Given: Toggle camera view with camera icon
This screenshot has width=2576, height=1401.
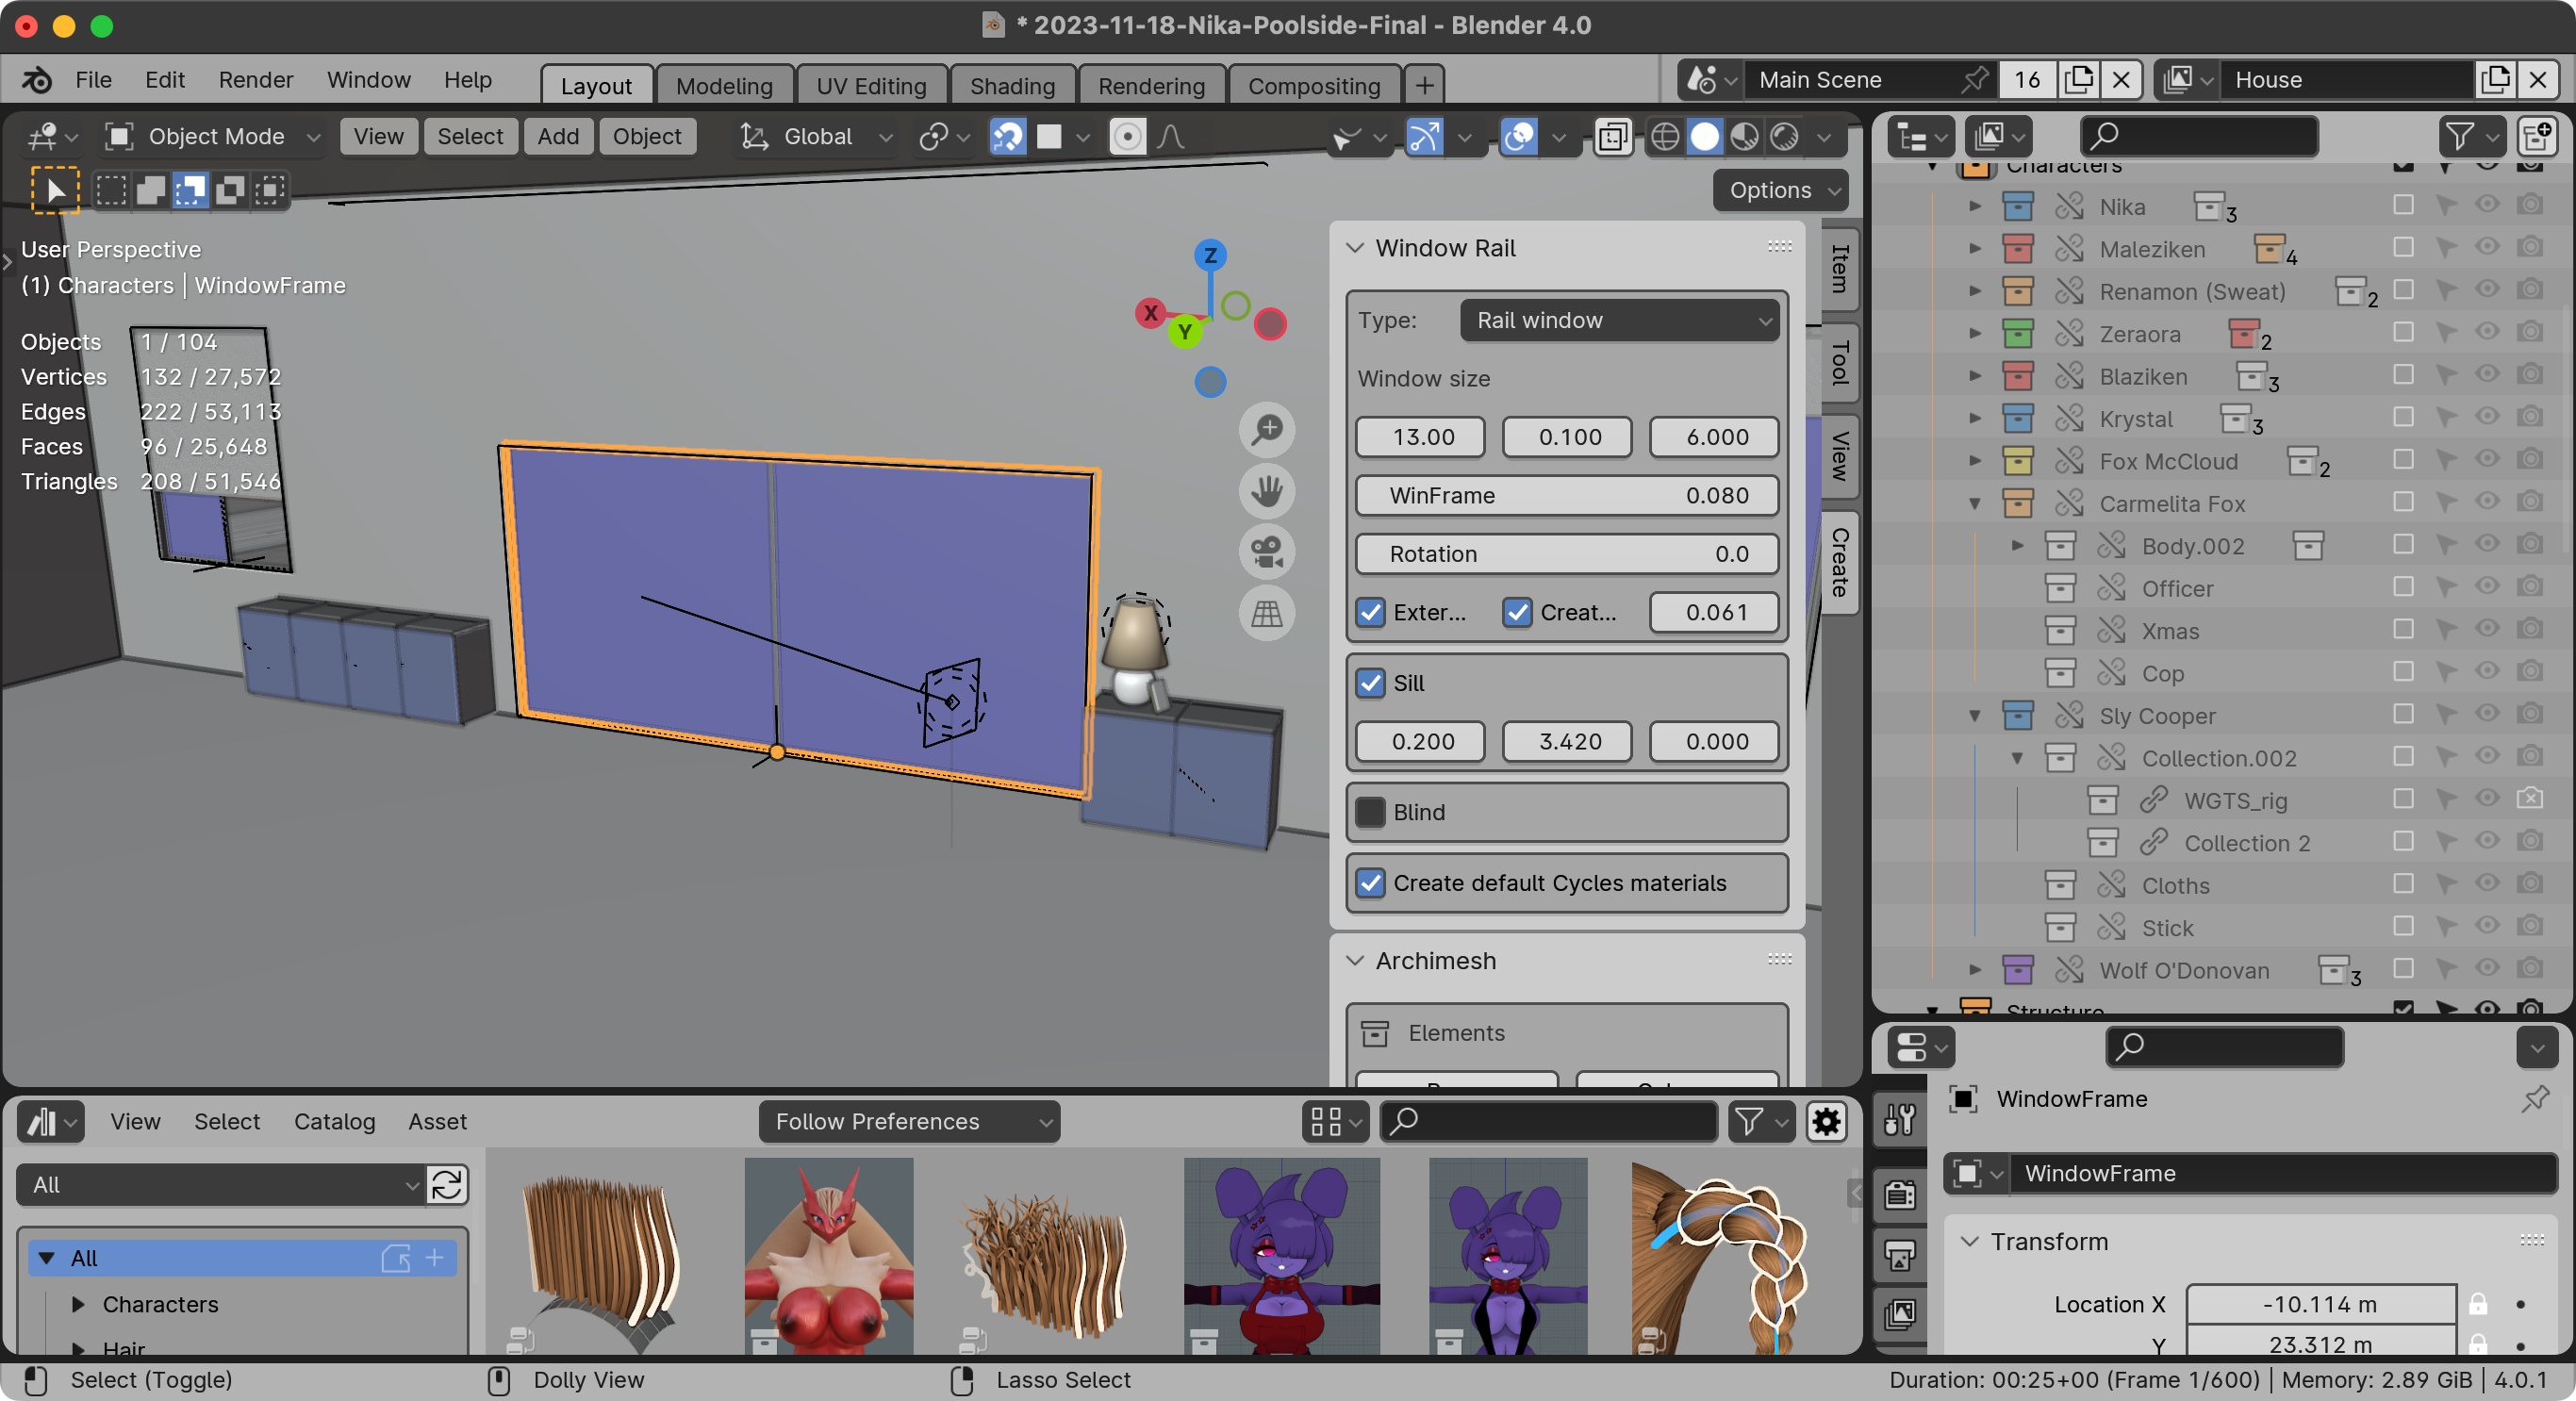Looking at the screenshot, I should (1267, 552).
